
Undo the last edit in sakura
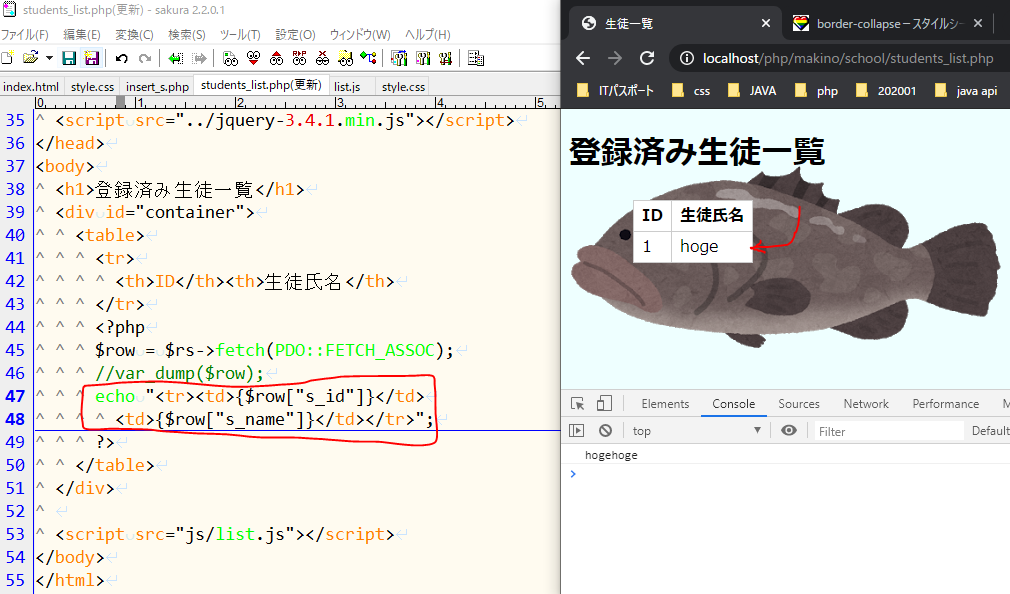pyautogui.click(x=122, y=59)
